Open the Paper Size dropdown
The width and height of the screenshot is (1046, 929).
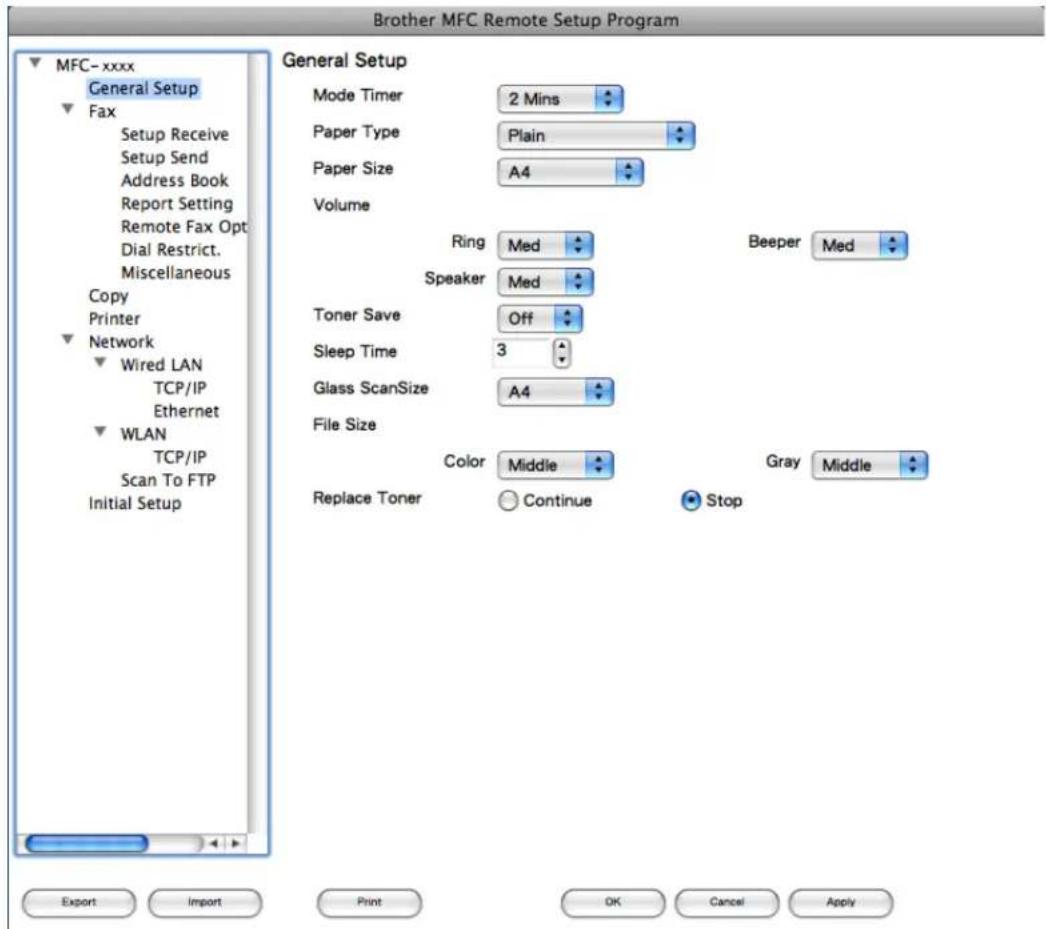tap(570, 172)
